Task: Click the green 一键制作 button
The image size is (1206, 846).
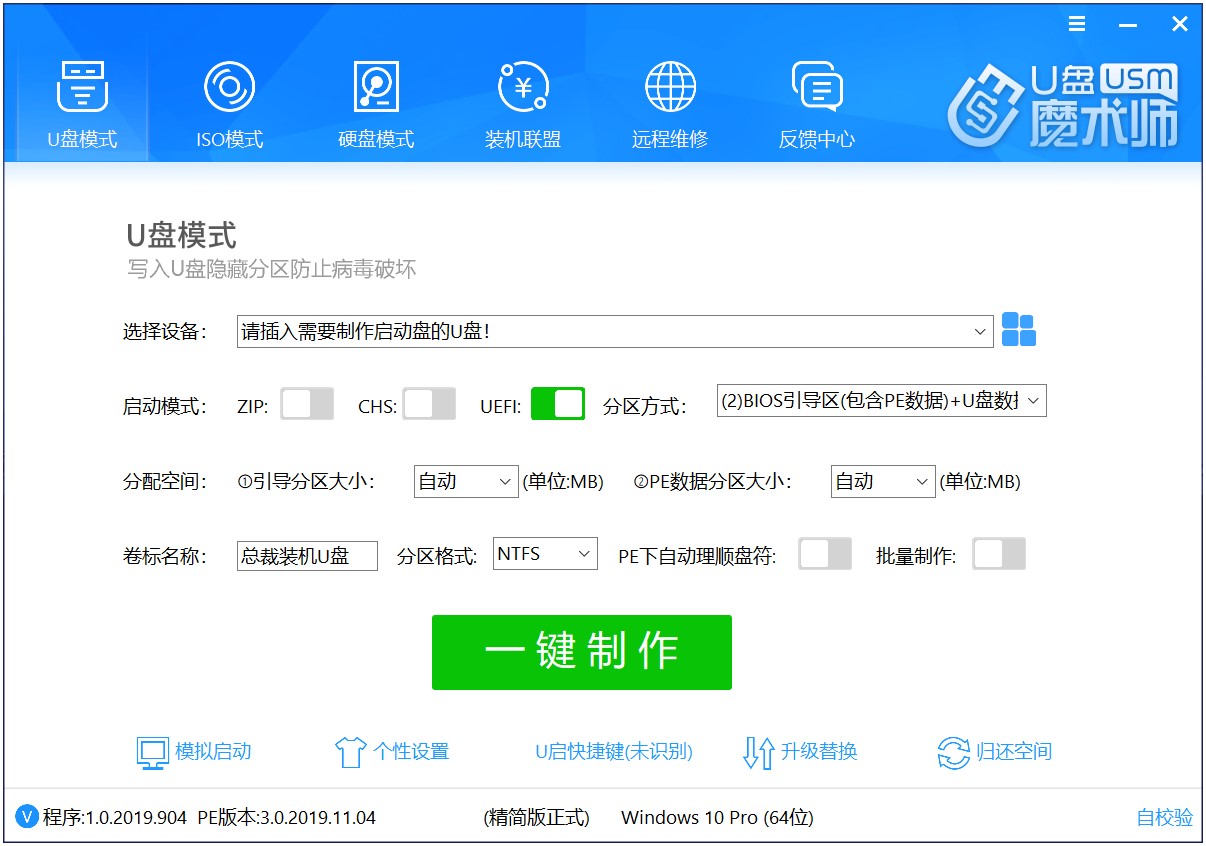Action: (x=581, y=652)
